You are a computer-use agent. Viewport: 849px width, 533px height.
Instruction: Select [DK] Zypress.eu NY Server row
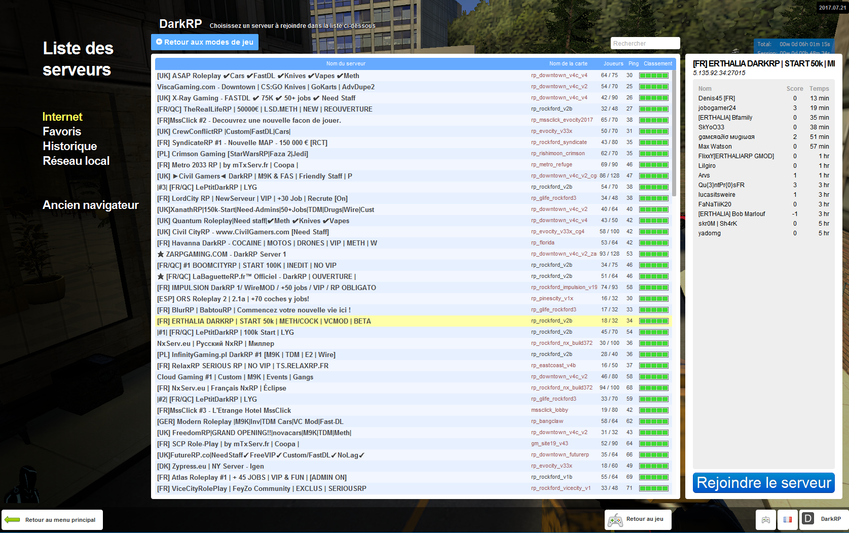(x=413, y=466)
